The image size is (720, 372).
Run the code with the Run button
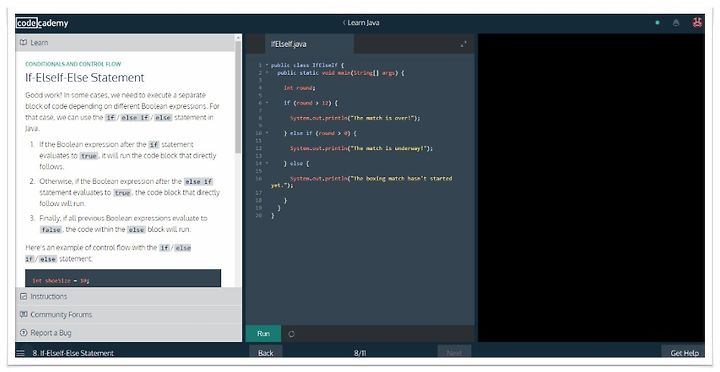point(264,333)
